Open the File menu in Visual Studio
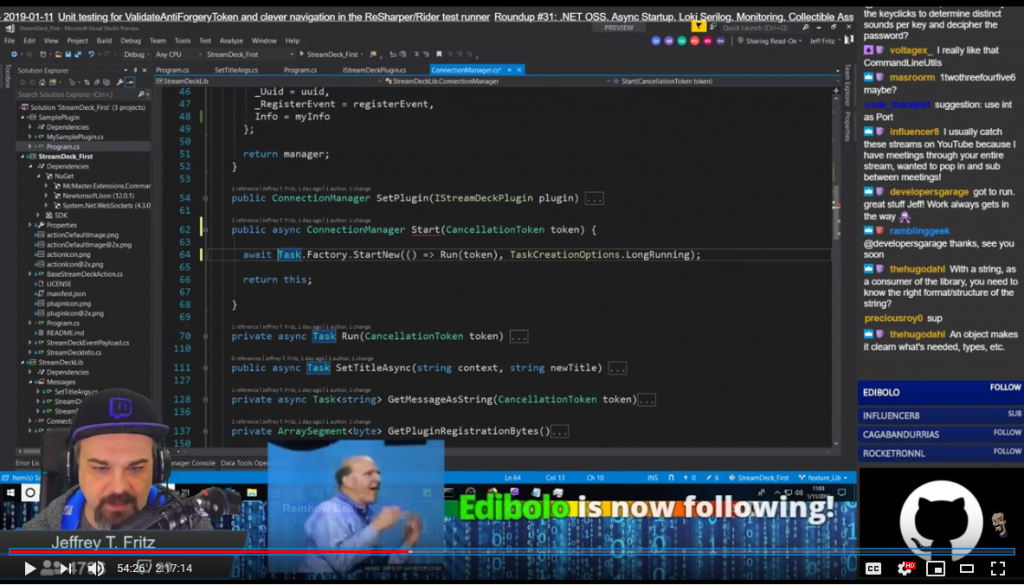 click(10, 40)
